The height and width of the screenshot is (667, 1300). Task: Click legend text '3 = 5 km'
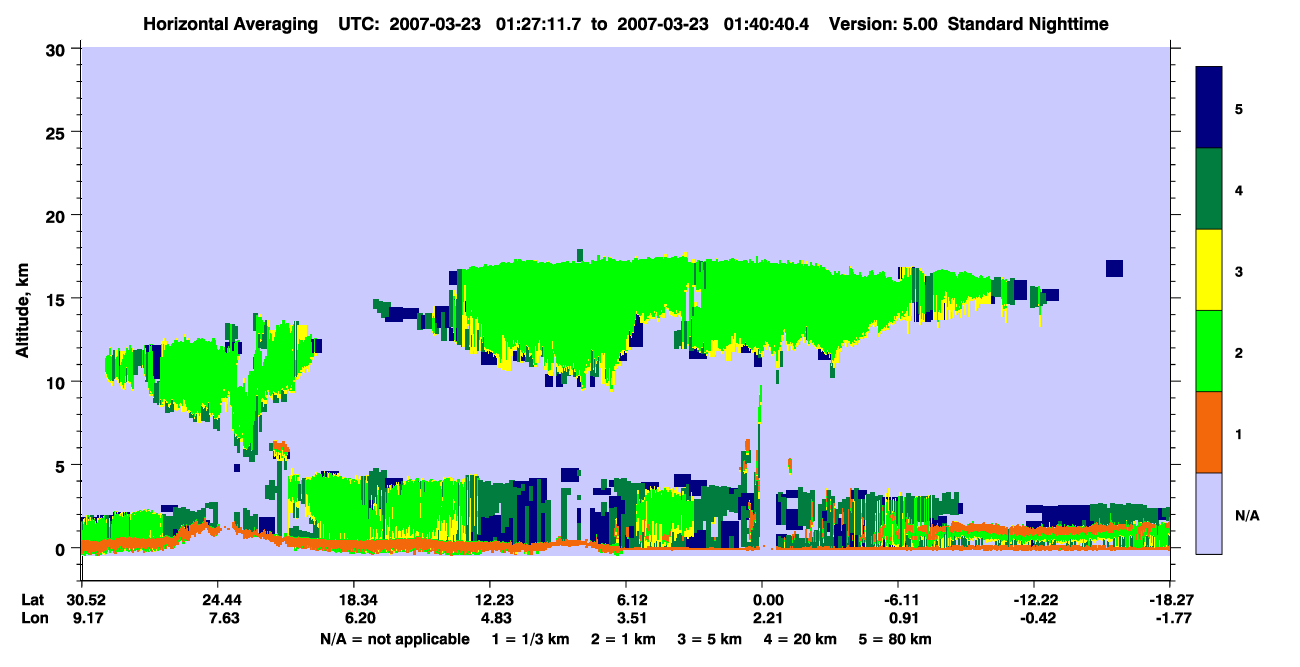710,639
